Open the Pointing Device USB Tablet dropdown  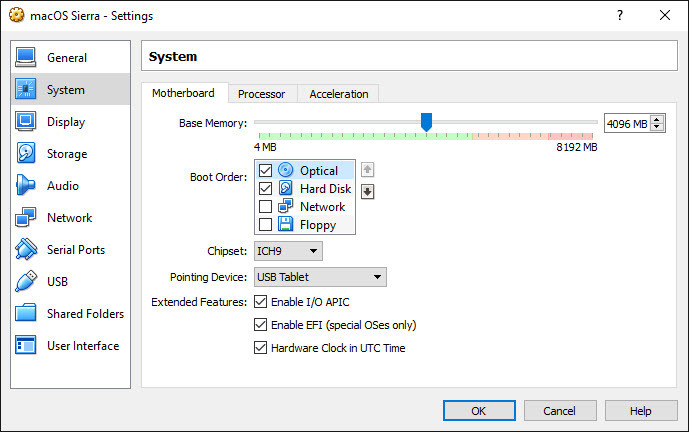(x=320, y=277)
